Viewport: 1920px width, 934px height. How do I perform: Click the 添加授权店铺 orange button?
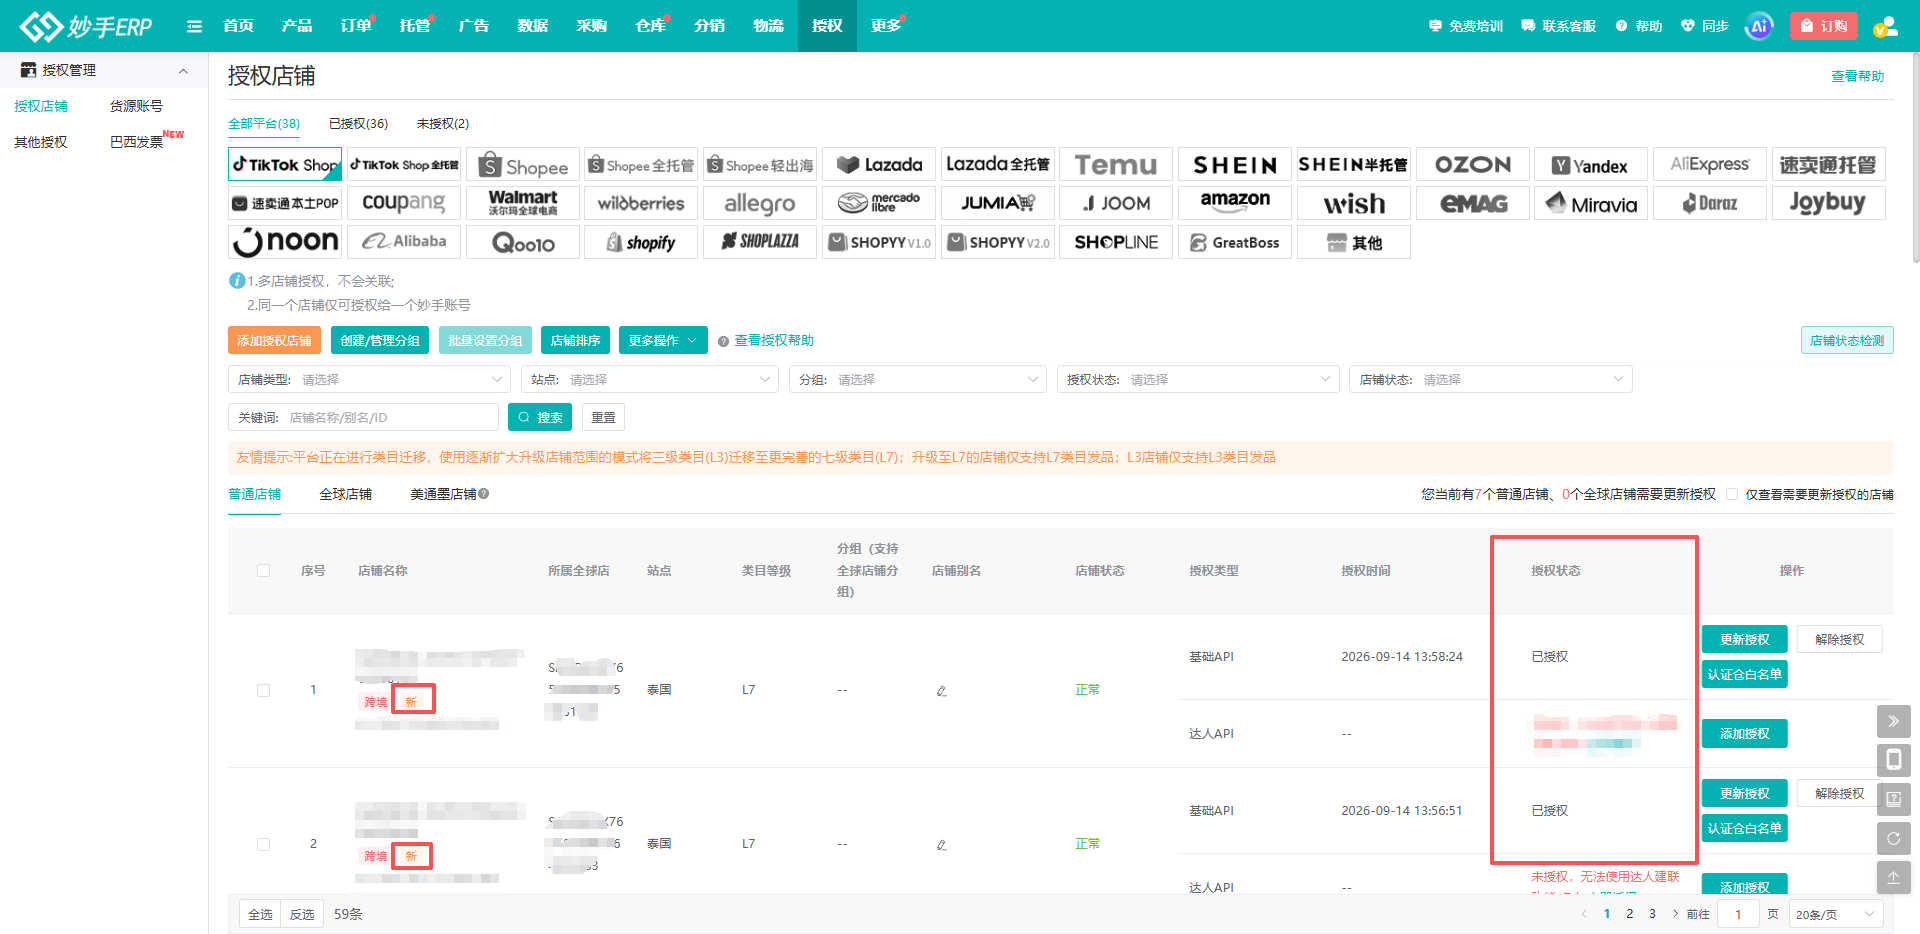(274, 340)
